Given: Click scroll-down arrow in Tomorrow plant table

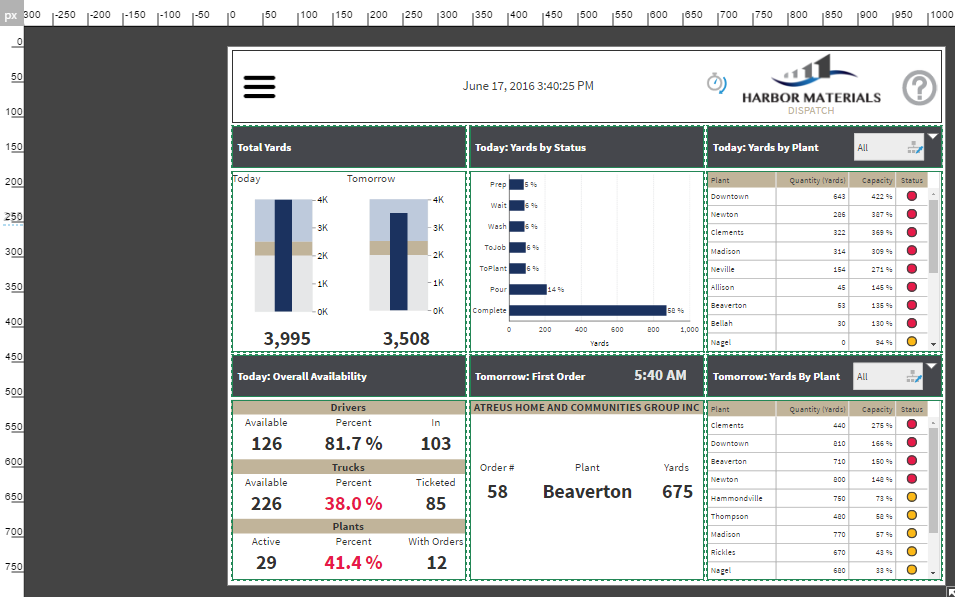Looking at the screenshot, I should pyautogui.click(x=934, y=573).
